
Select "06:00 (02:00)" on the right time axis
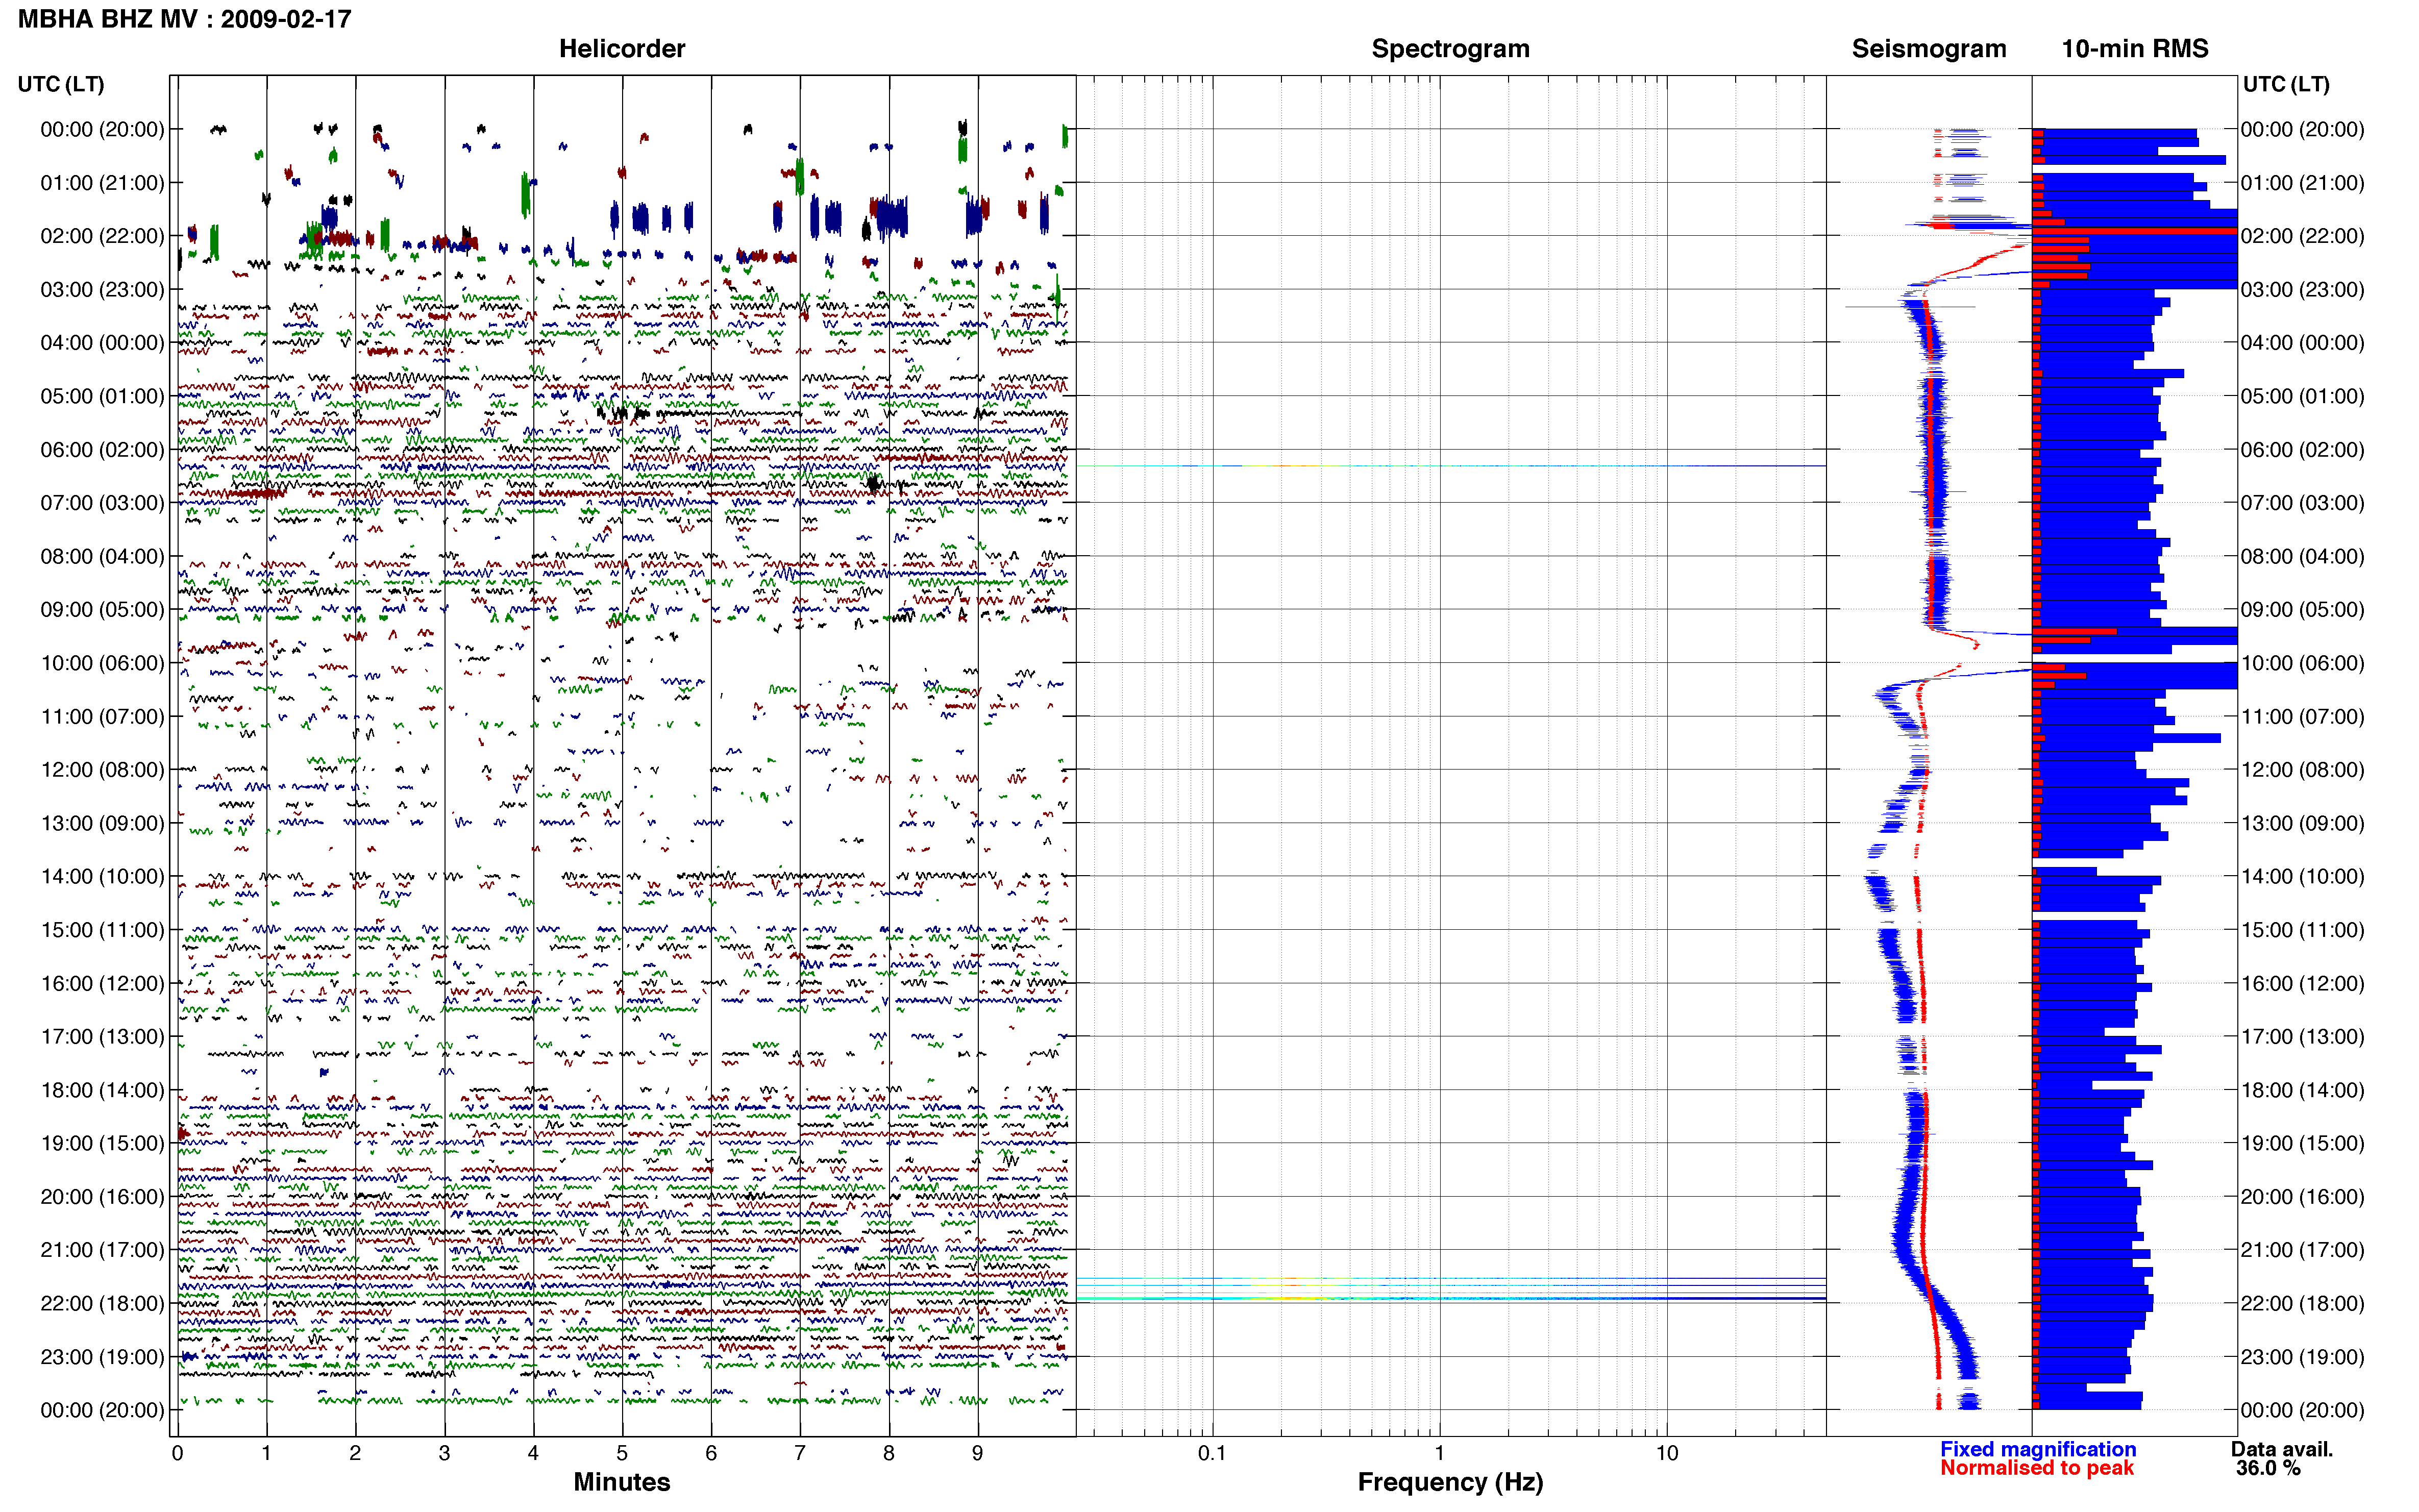[2303, 450]
